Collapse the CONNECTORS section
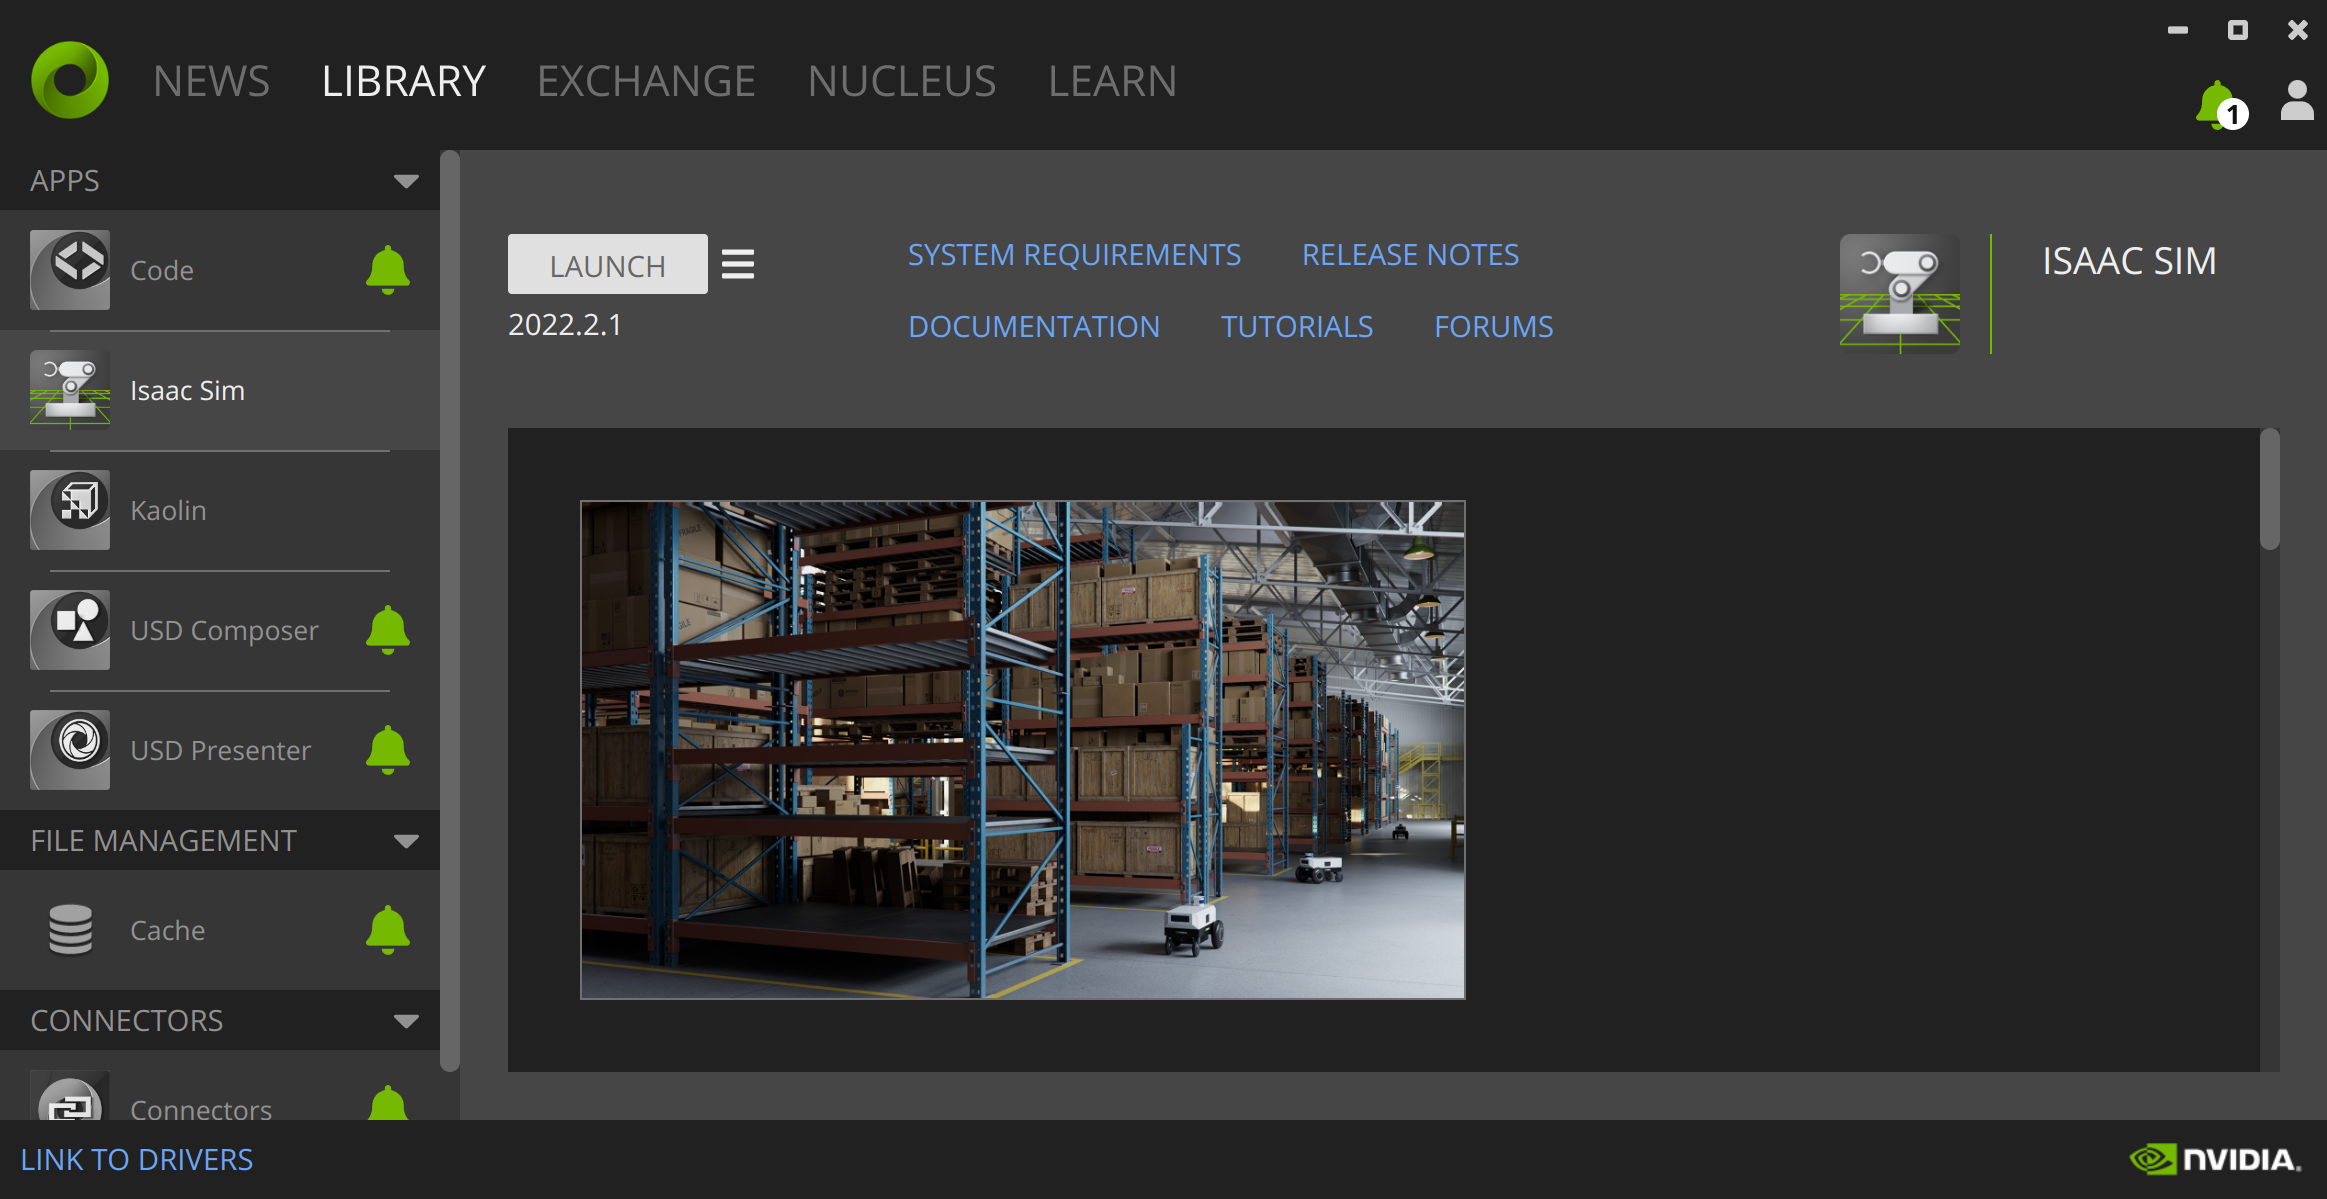 point(406,1021)
